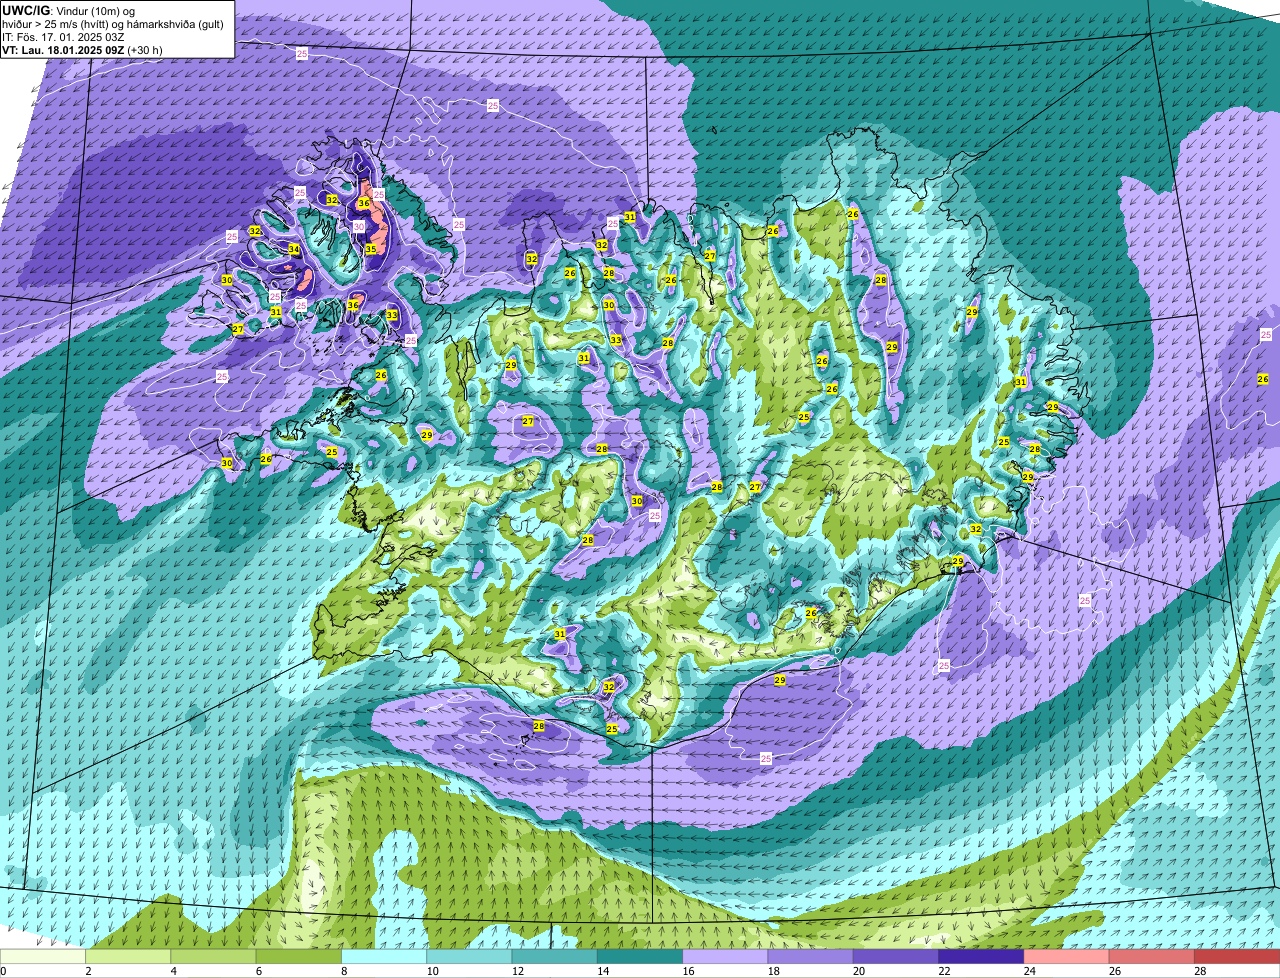This screenshot has width=1280, height=978.
Task: Click the '20' tick label on the color scale
Action: point(858,971)
